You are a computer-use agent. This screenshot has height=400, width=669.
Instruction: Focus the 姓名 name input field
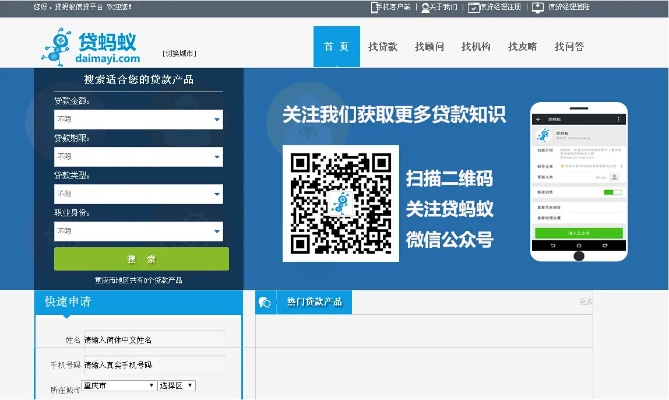[x=155, y=340]
